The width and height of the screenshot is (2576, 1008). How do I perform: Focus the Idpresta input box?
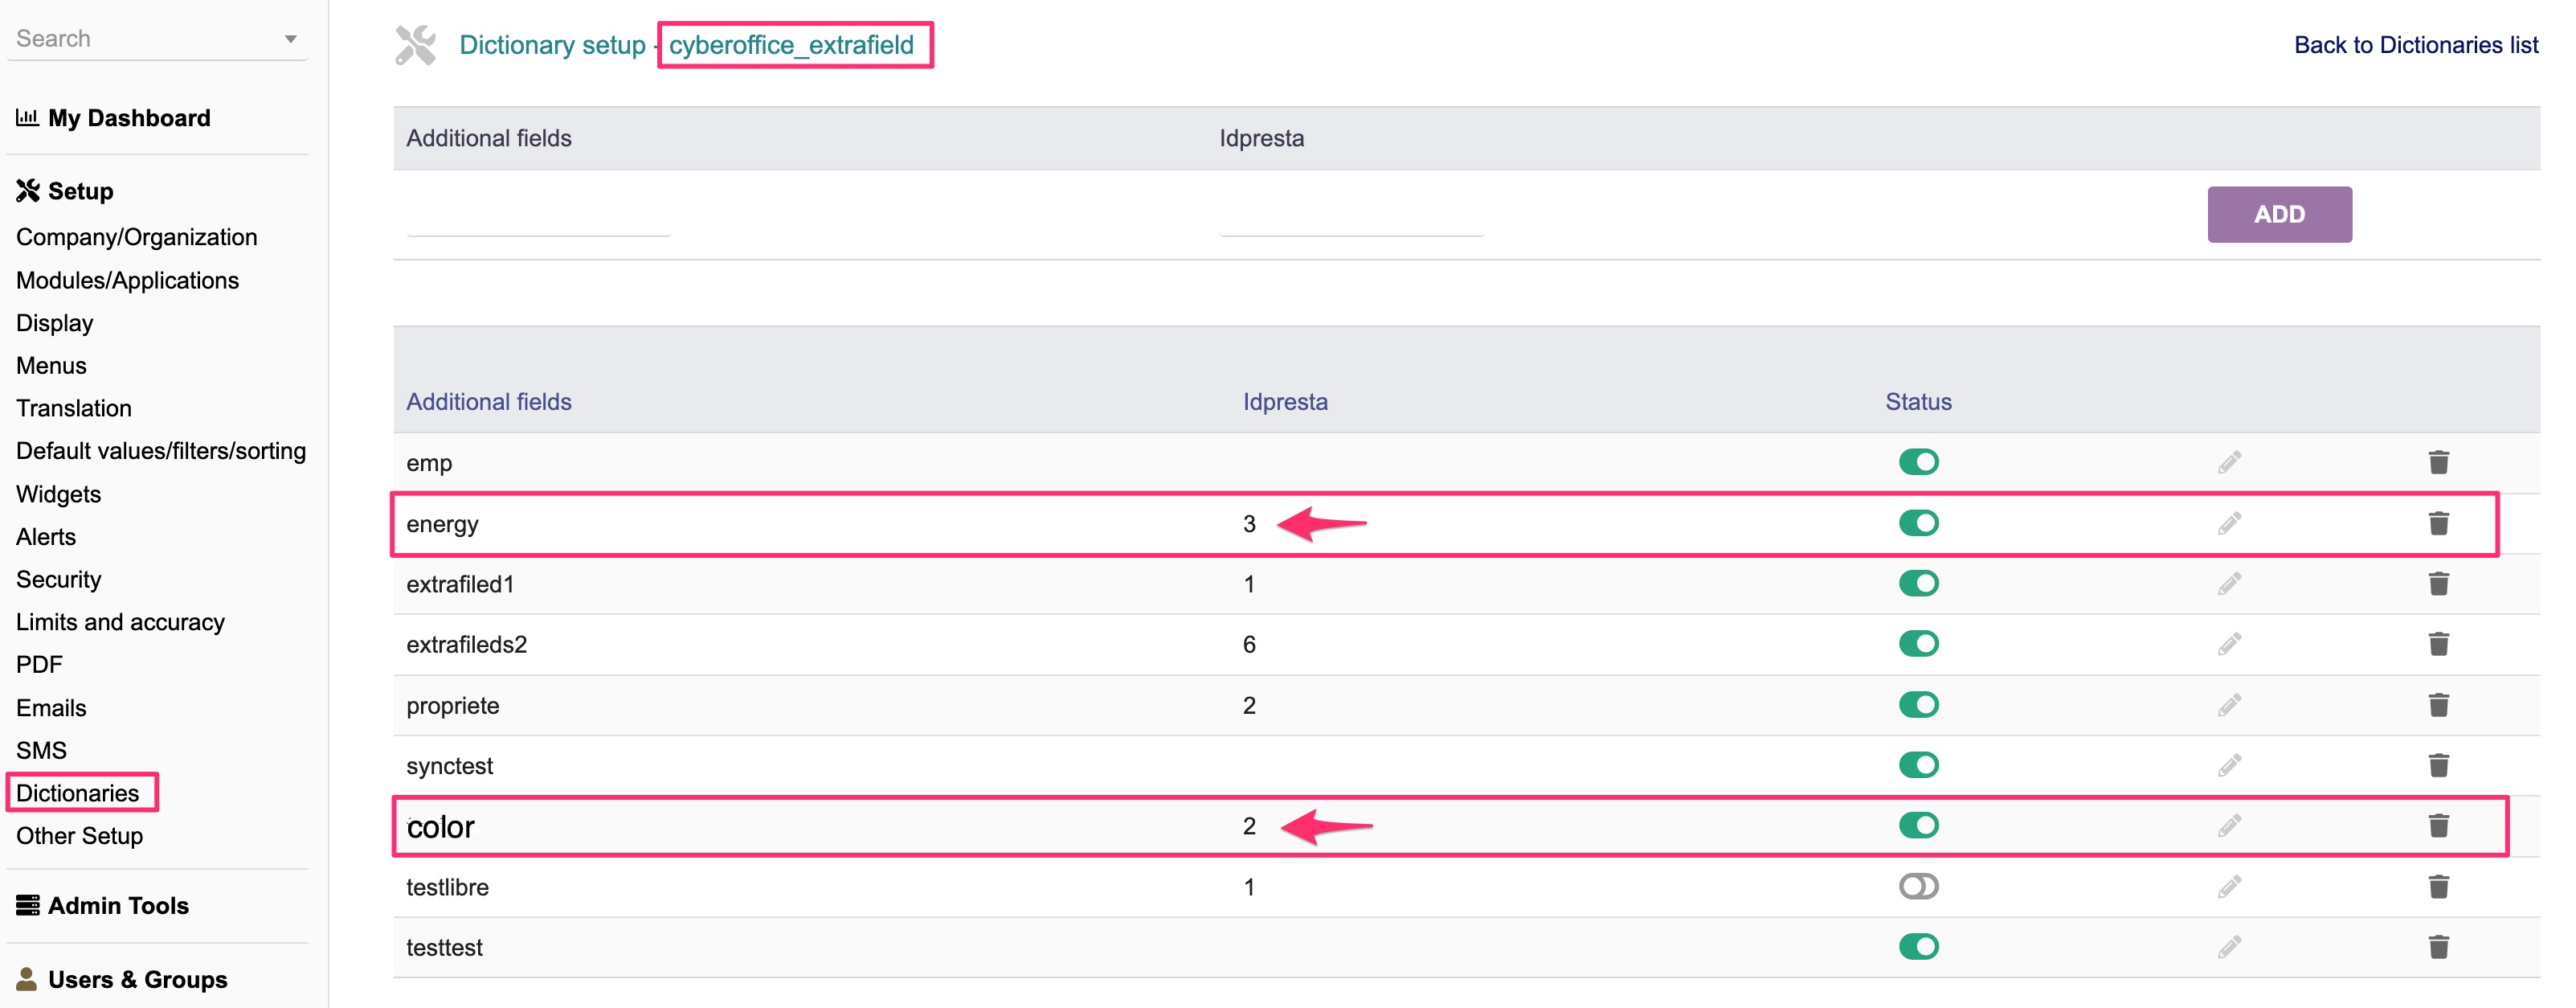point(1351,214)
